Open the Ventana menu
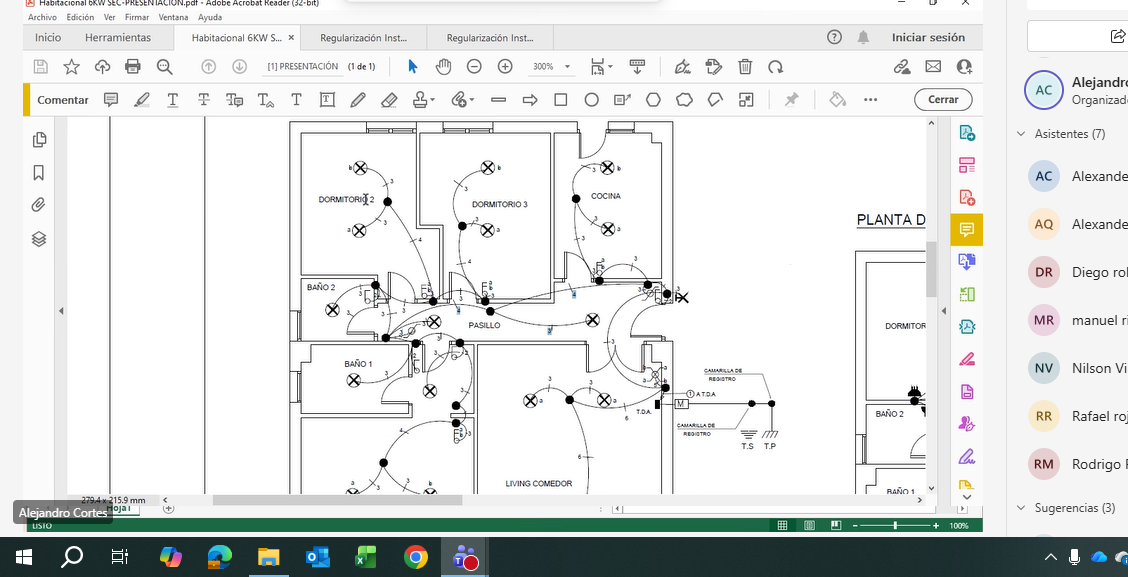1128x577 pixels. [x=173, y=17]
